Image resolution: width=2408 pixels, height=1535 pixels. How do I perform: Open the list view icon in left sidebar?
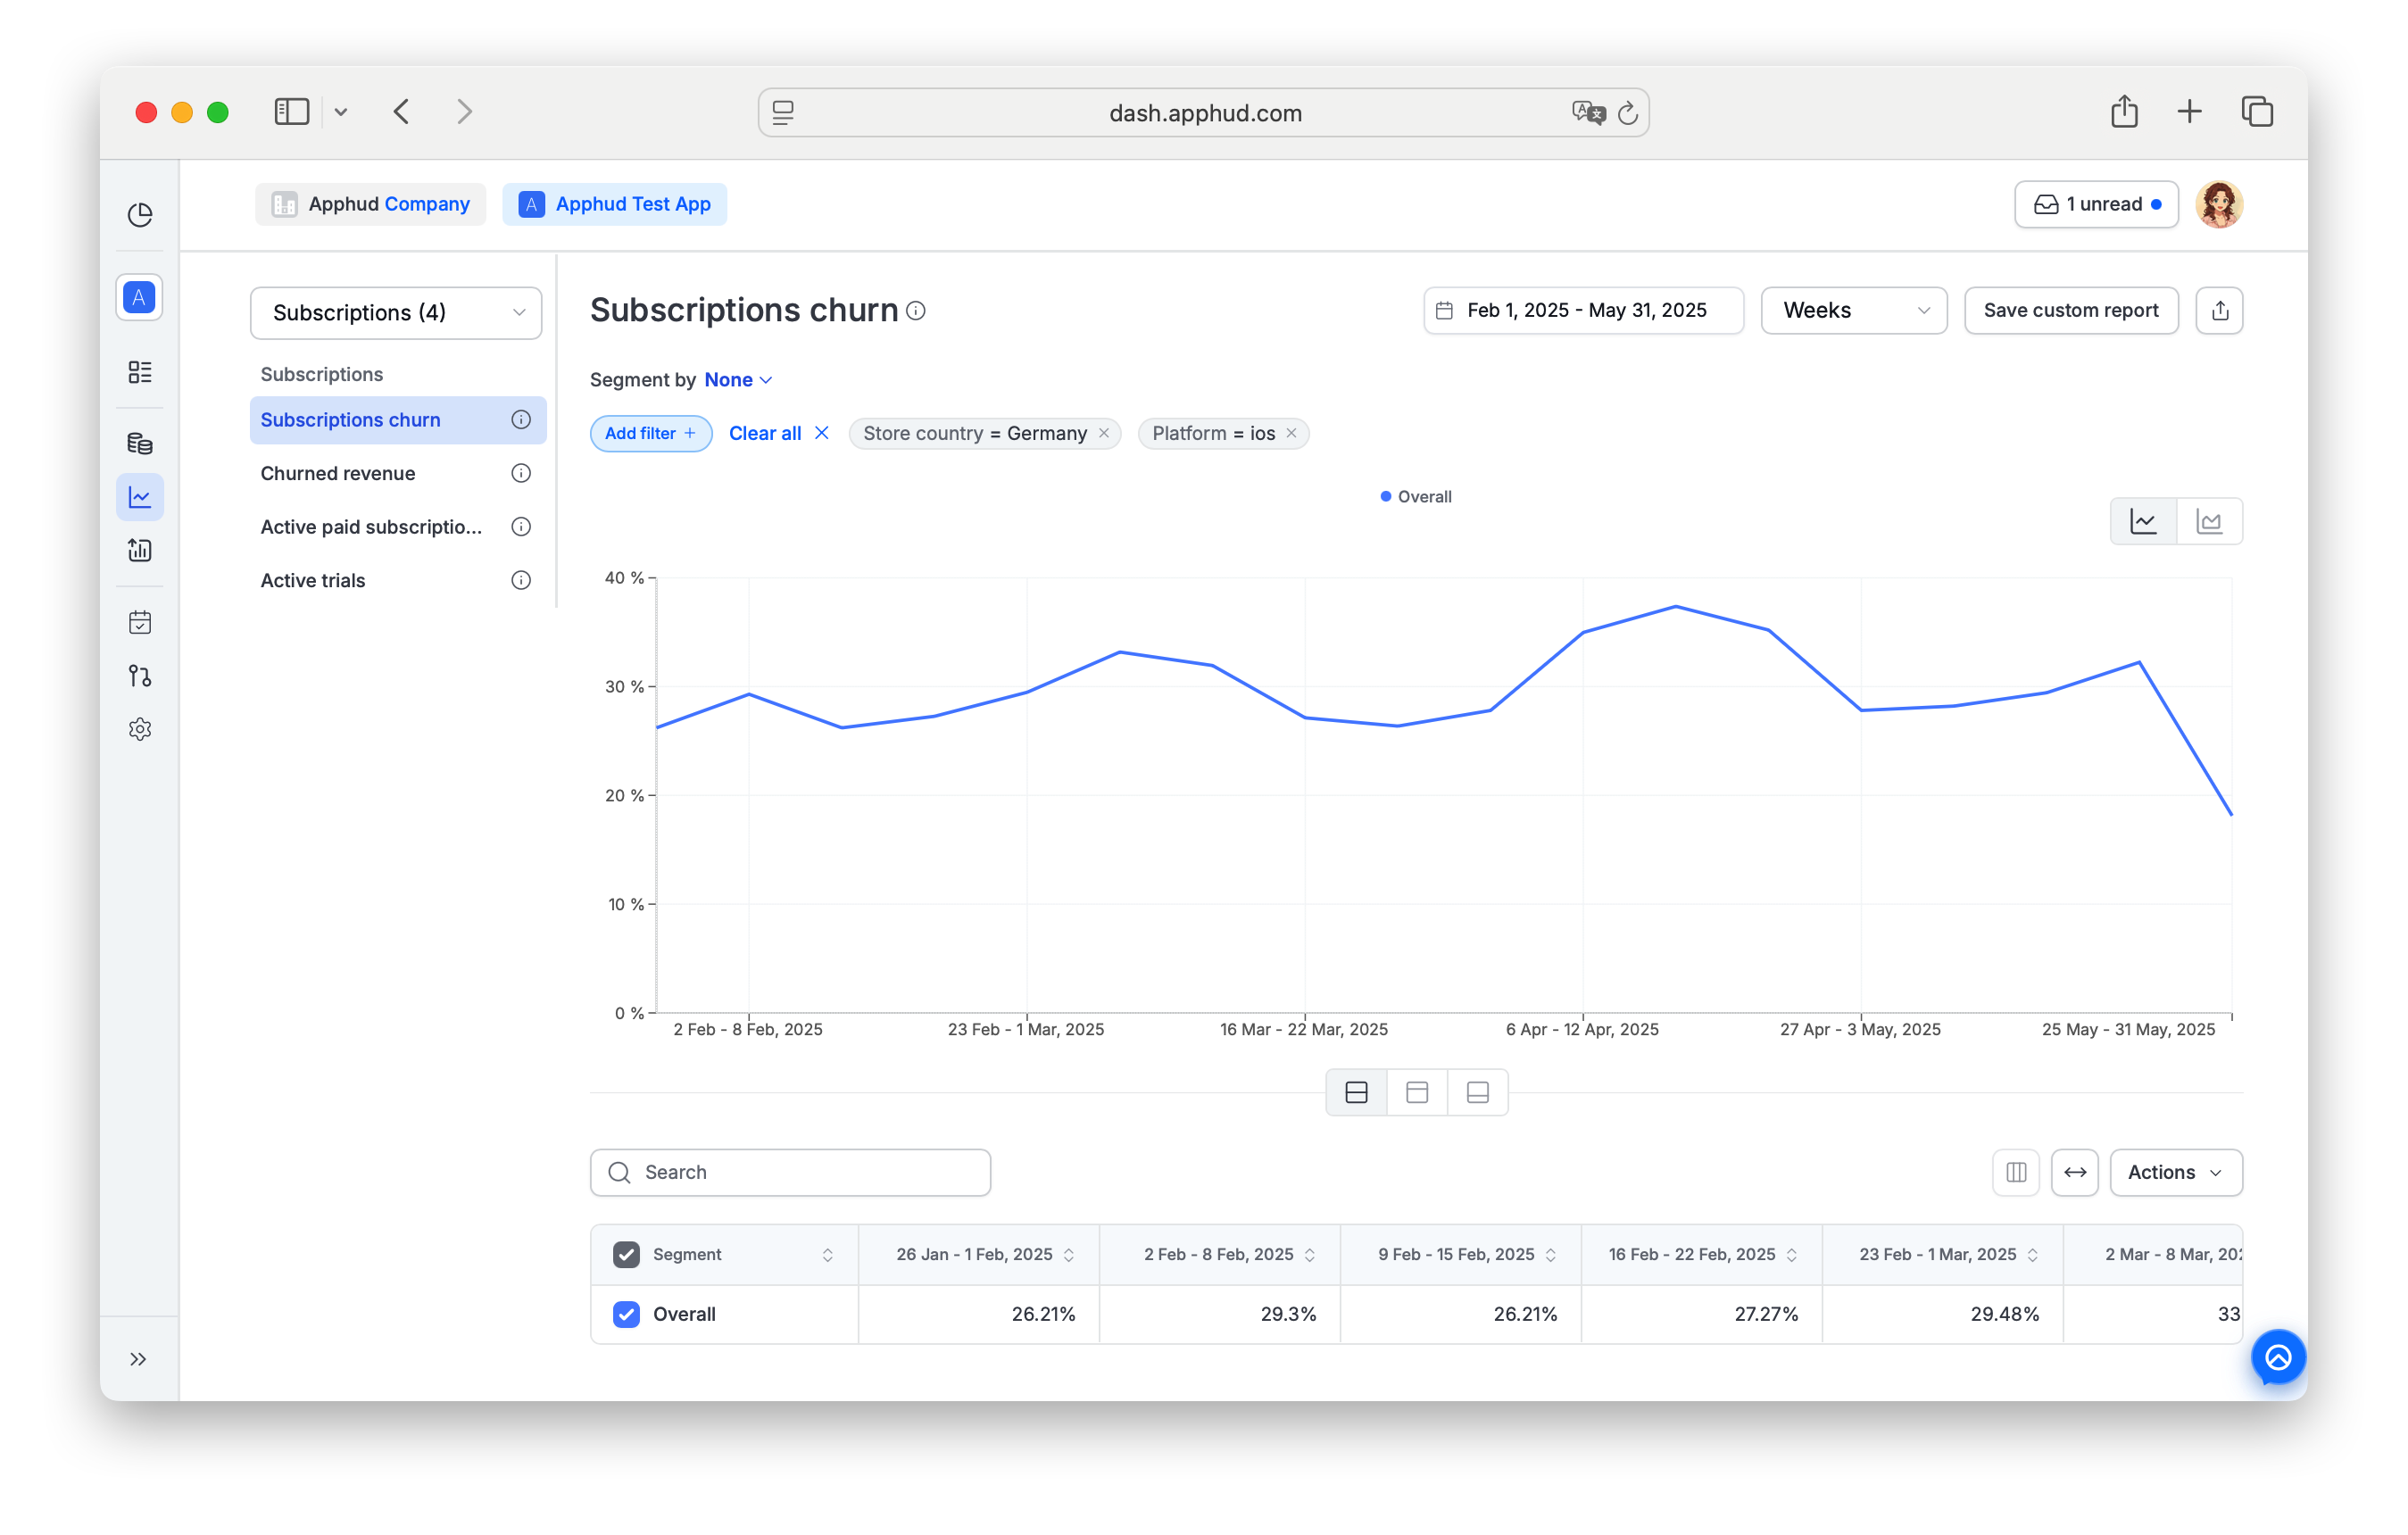(140, 372)
